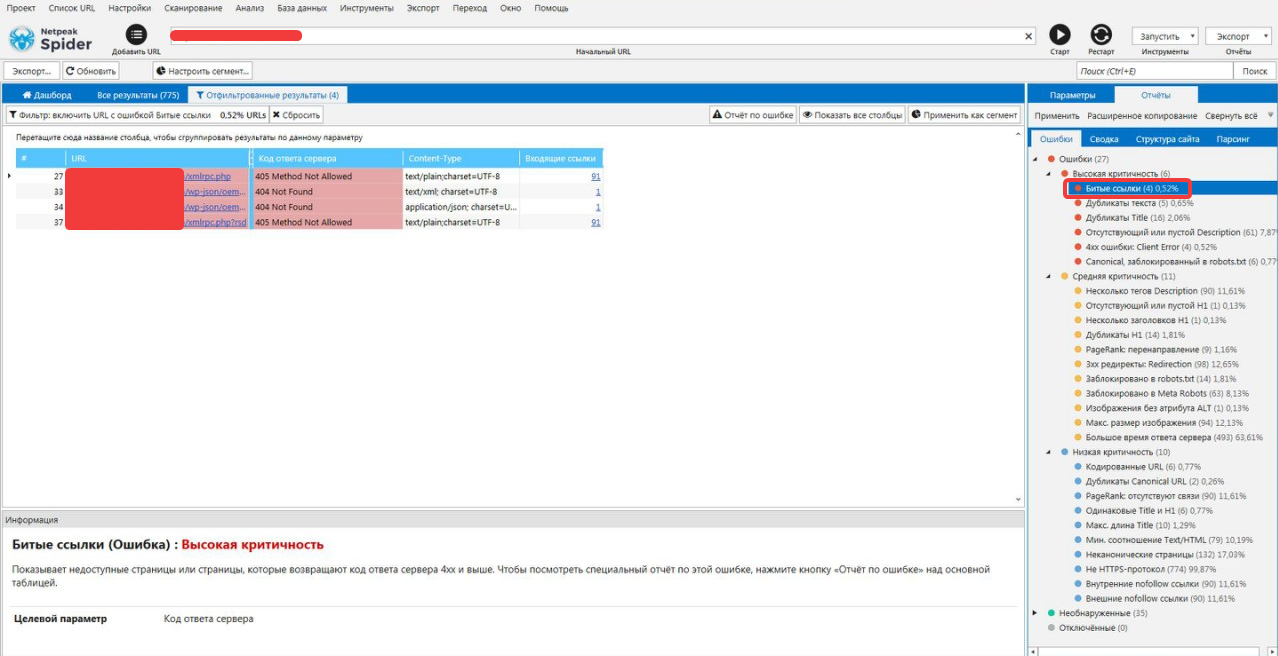Open the Сканирование menu

(x=193, y=8)
